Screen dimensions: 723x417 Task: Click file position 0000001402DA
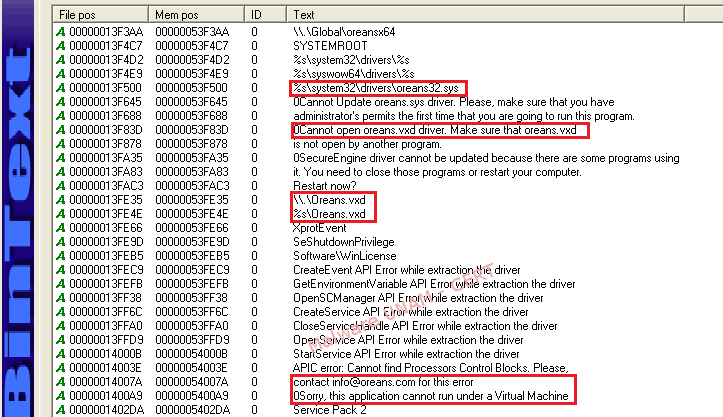point(107,410)
